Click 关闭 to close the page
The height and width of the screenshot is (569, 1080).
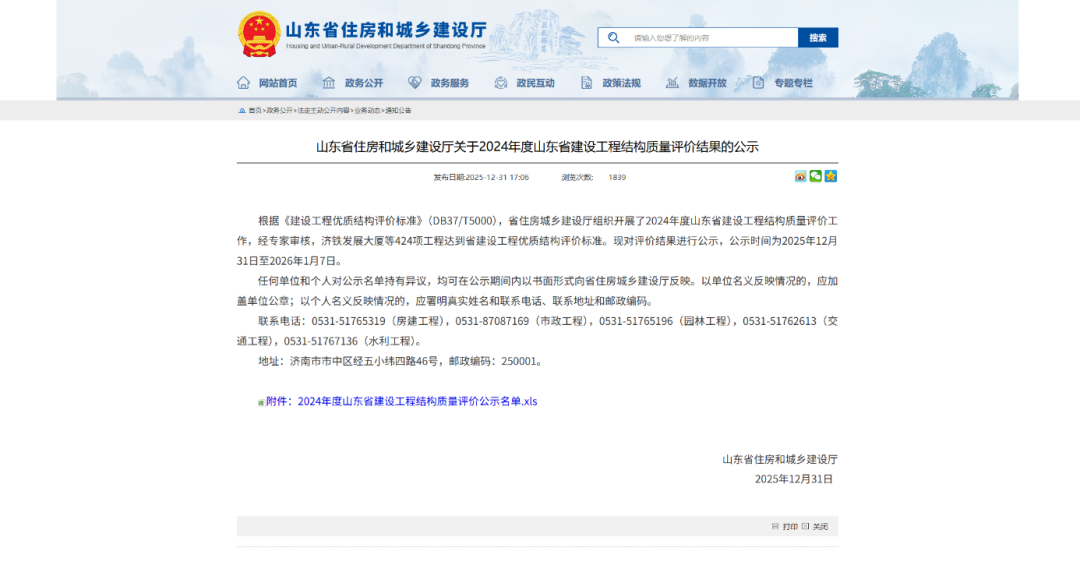coord(820,526)
